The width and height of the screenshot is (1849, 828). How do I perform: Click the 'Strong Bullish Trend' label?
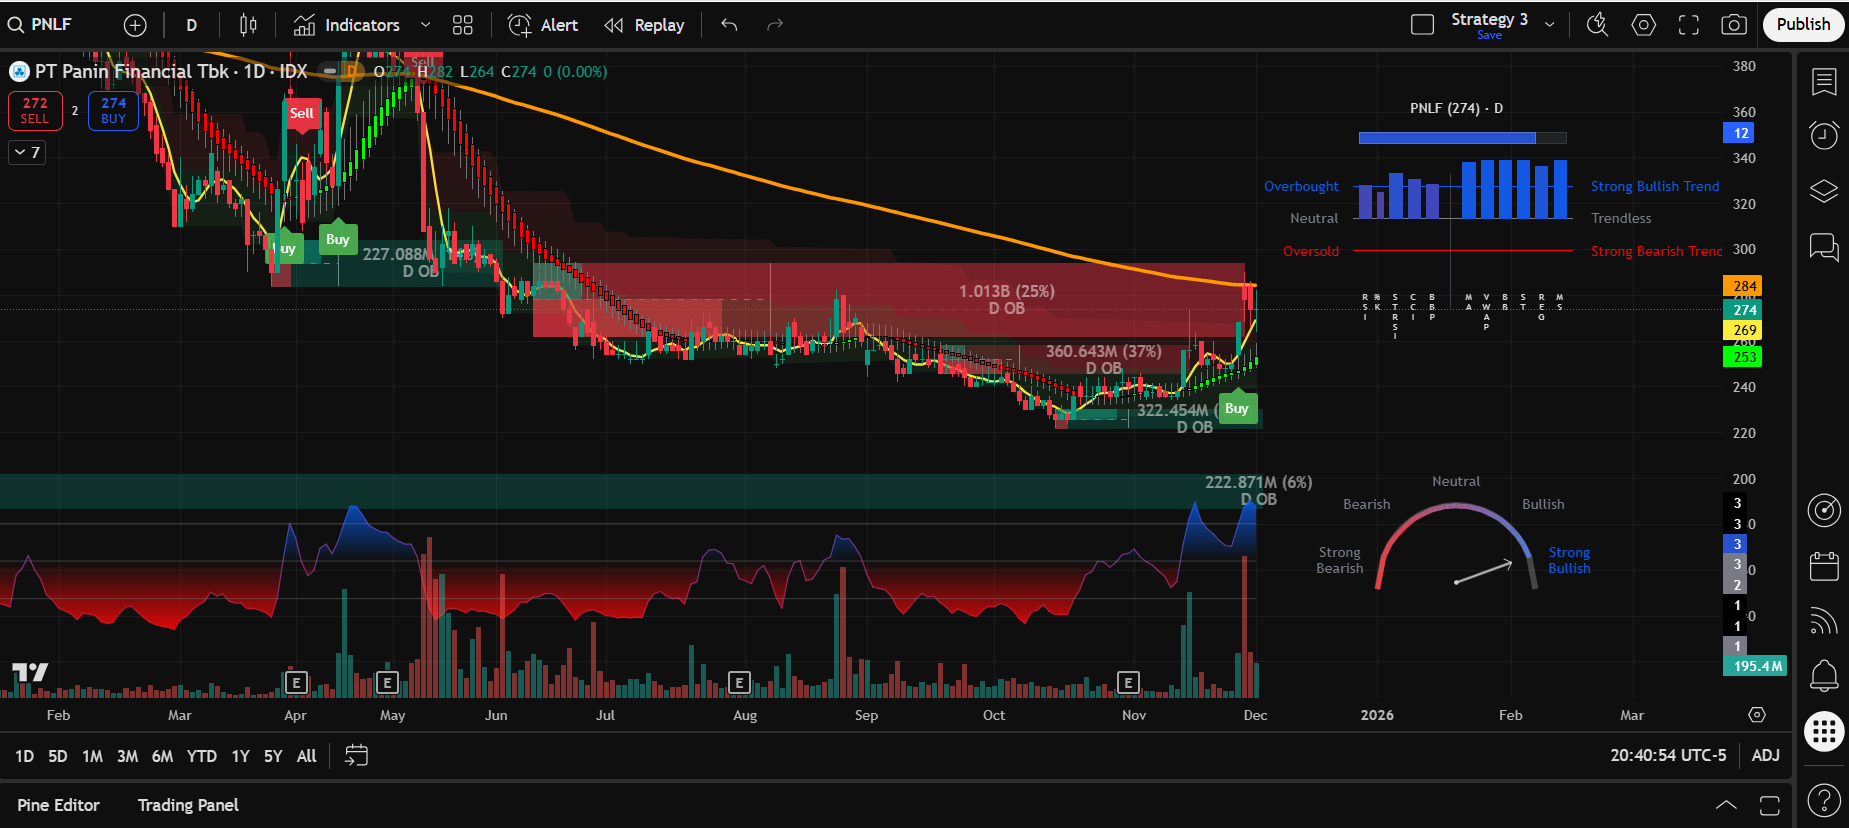(1655, 186)
